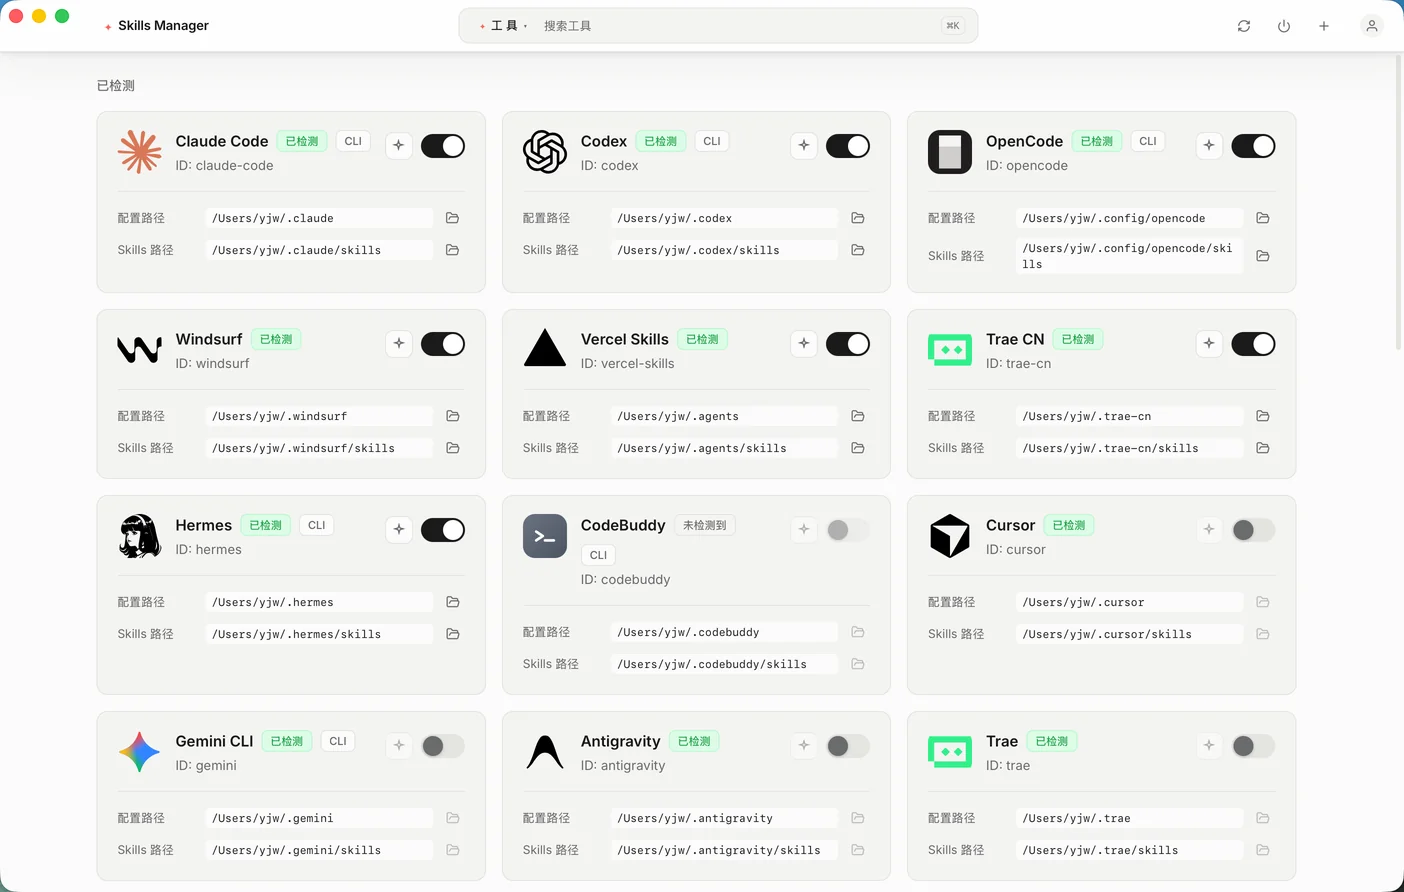The image size is (1404, 892).
Task: Enable the Cursor toggle
Action: pos(1253,530)
